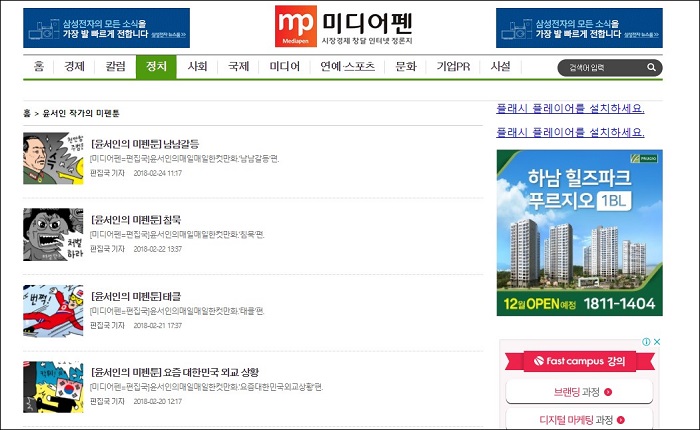Click summary text of 남남갈등 article

[x=184, y=159]
